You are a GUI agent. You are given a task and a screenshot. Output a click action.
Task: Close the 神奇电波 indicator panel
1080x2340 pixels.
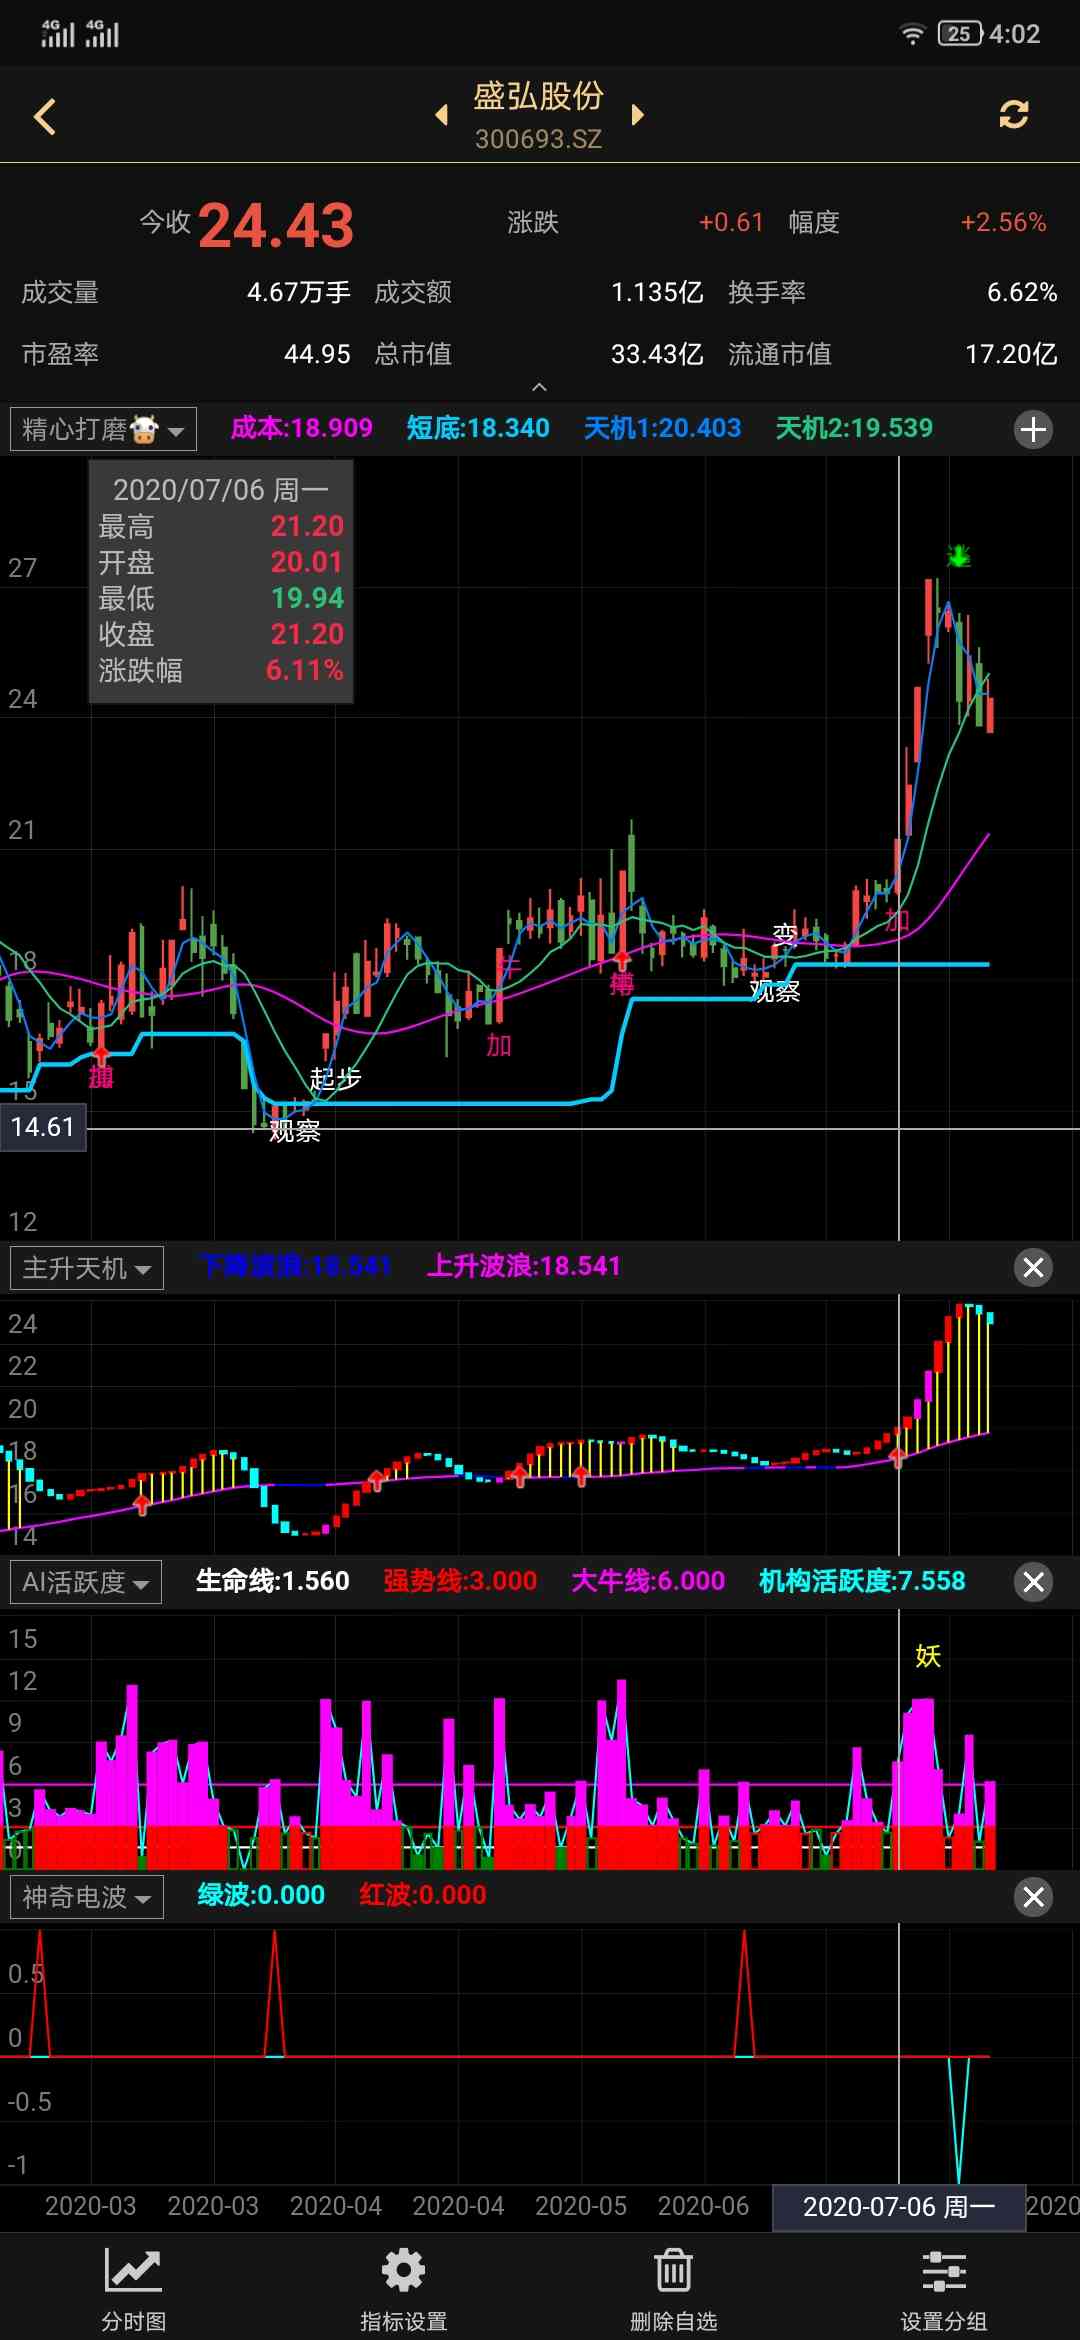[1033, 1897]
